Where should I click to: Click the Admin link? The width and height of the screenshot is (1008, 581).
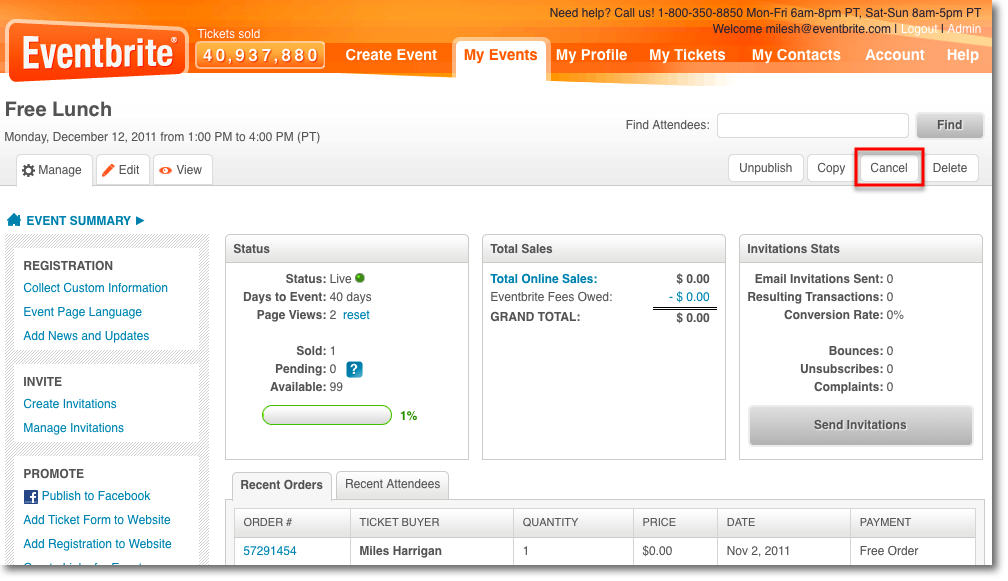pyautogui.click(x=964, y=29)
